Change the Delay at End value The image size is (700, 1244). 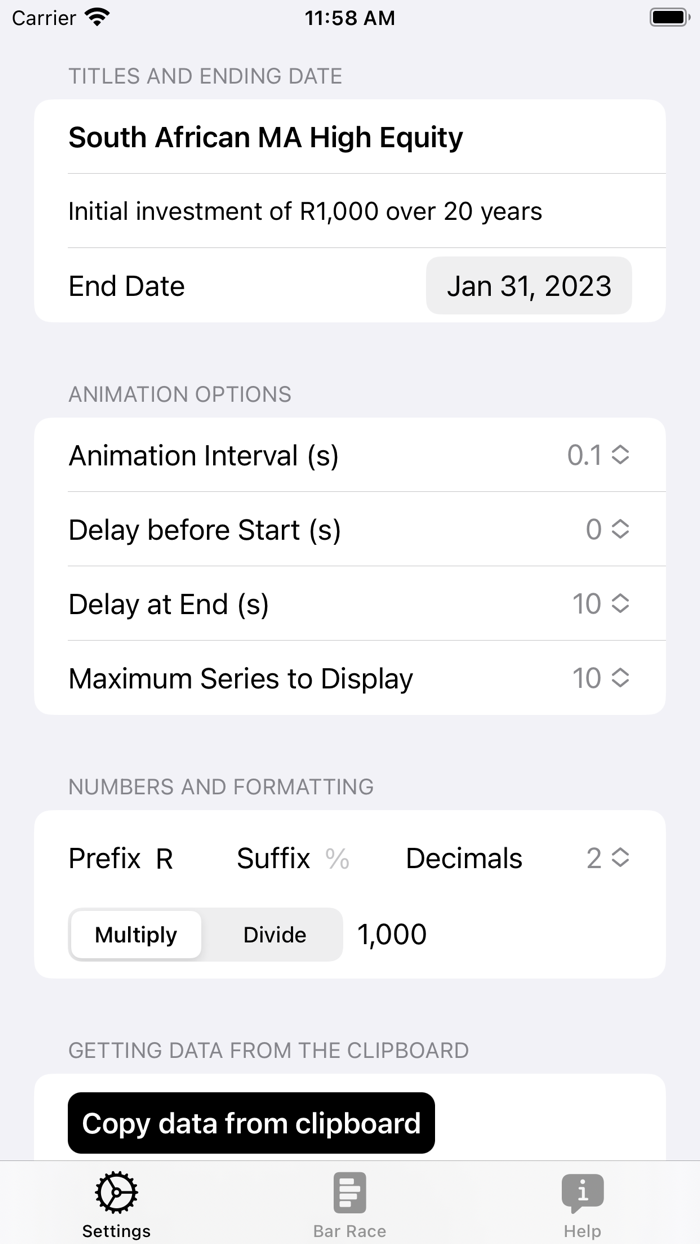click(600, 604)
